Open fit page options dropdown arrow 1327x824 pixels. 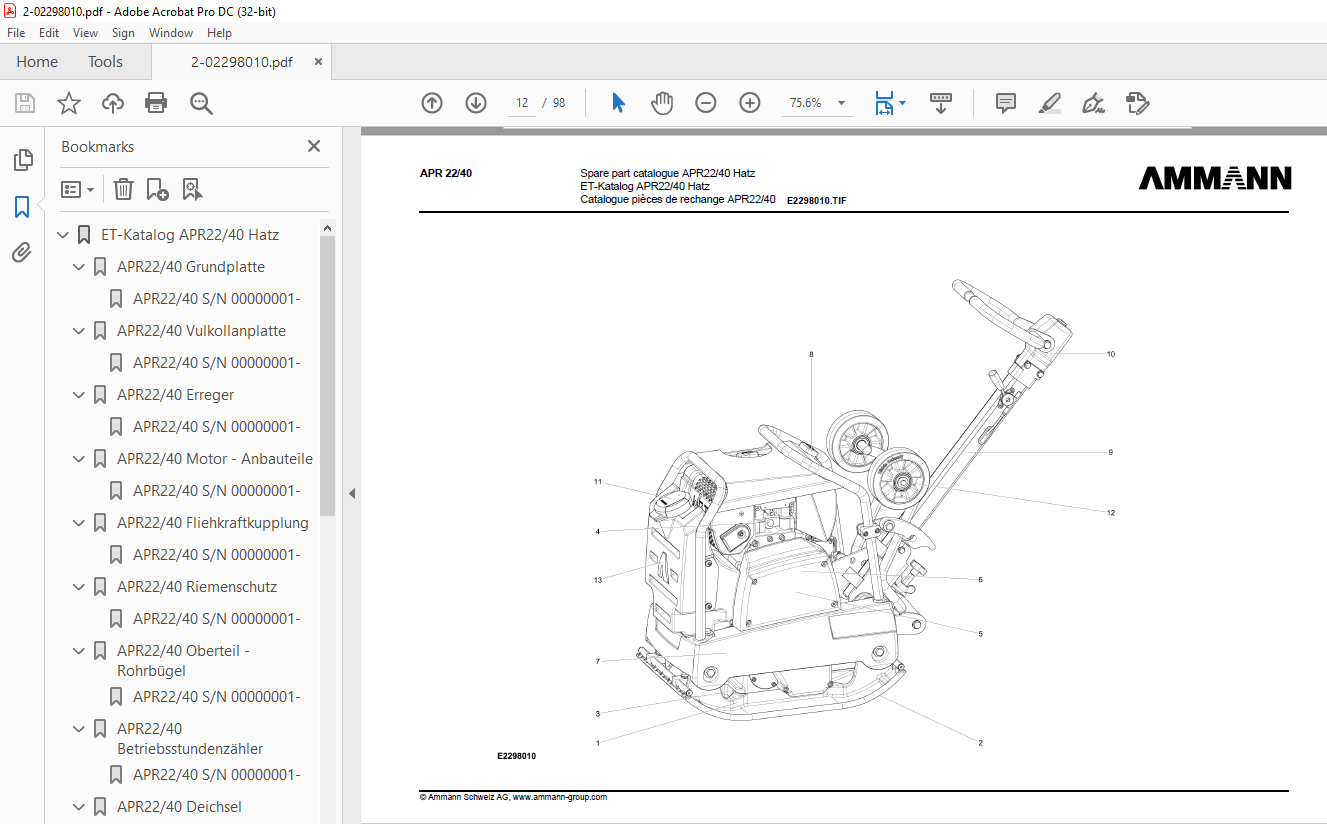point(902,103)
